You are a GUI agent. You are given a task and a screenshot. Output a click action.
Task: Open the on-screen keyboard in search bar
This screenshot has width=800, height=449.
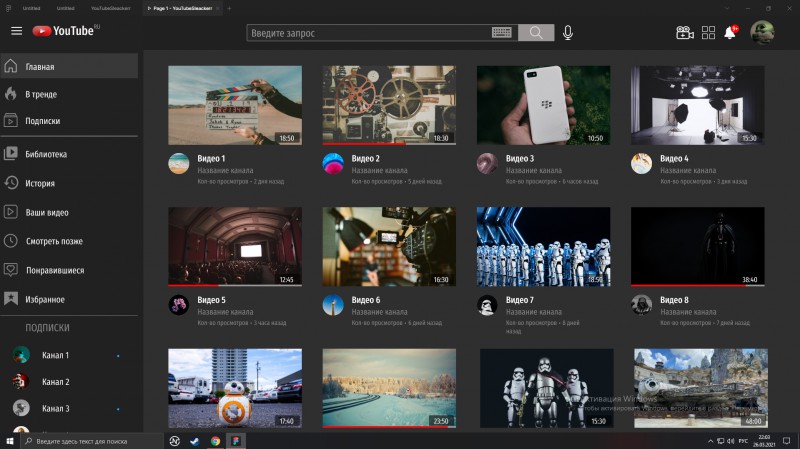(502, 33)
